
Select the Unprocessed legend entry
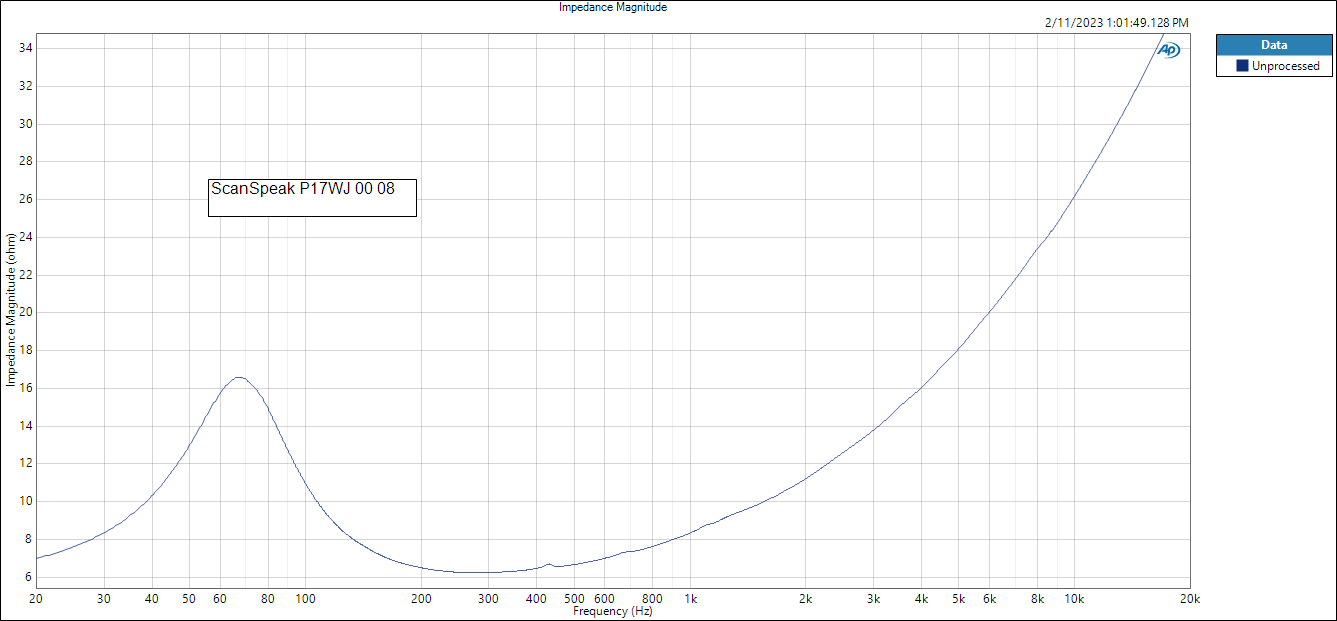tap(1274, 66)
